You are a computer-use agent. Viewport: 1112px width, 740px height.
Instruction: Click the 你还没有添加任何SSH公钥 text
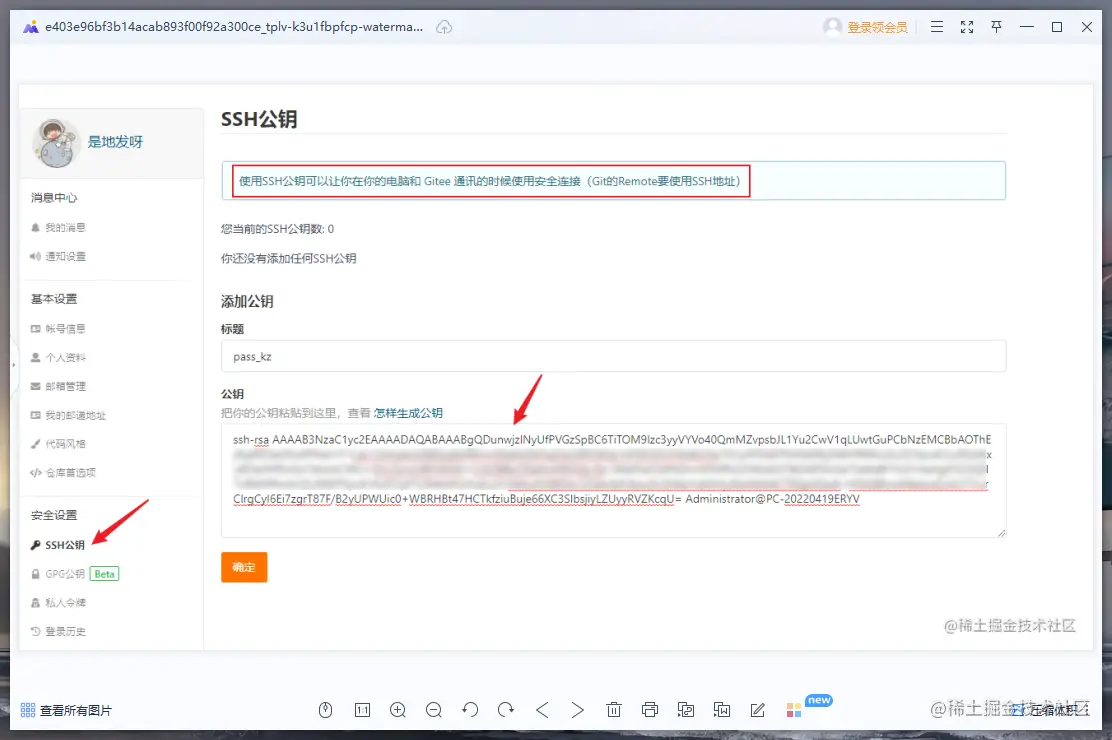[x=289, y=258]
